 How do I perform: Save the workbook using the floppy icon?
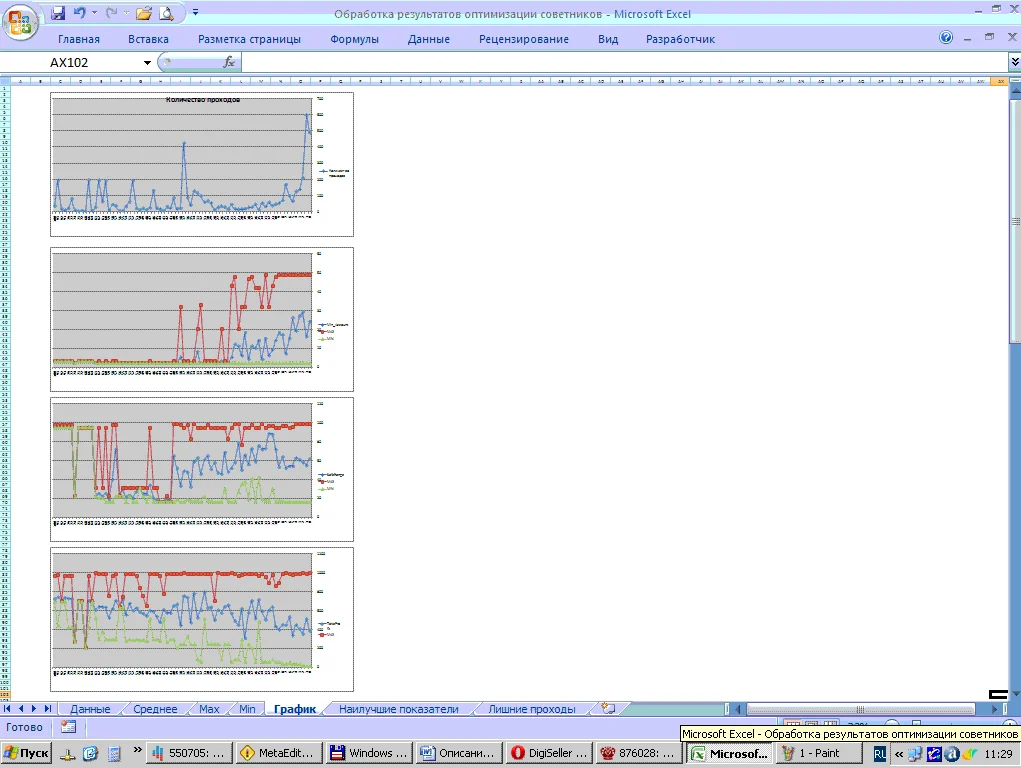tap(58, 13)
